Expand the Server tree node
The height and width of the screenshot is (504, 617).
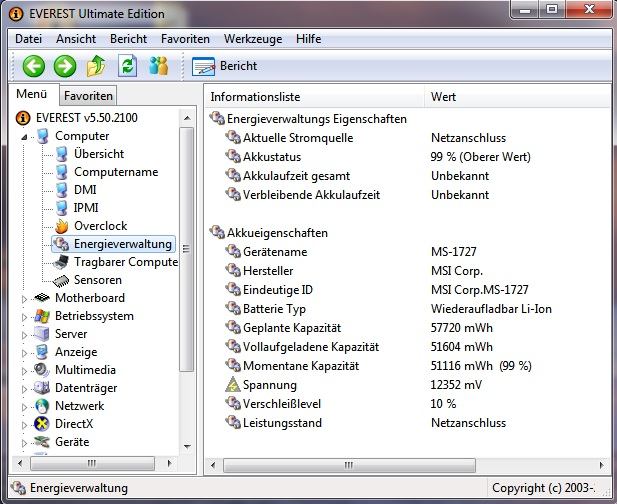(x=24, y=335)
